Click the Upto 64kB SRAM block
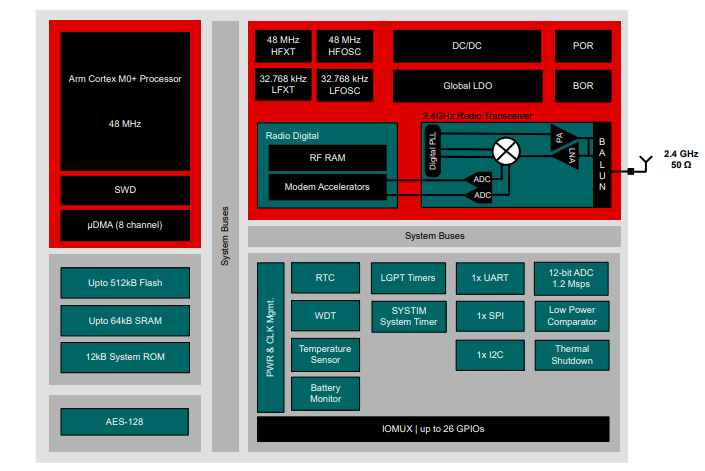The width and height of the screenshot is (705, 471). pyautogui.click(x=125, y=320)
